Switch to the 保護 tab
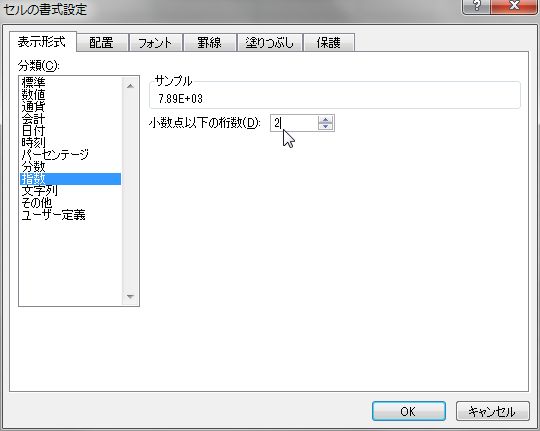 pos(329,43)
